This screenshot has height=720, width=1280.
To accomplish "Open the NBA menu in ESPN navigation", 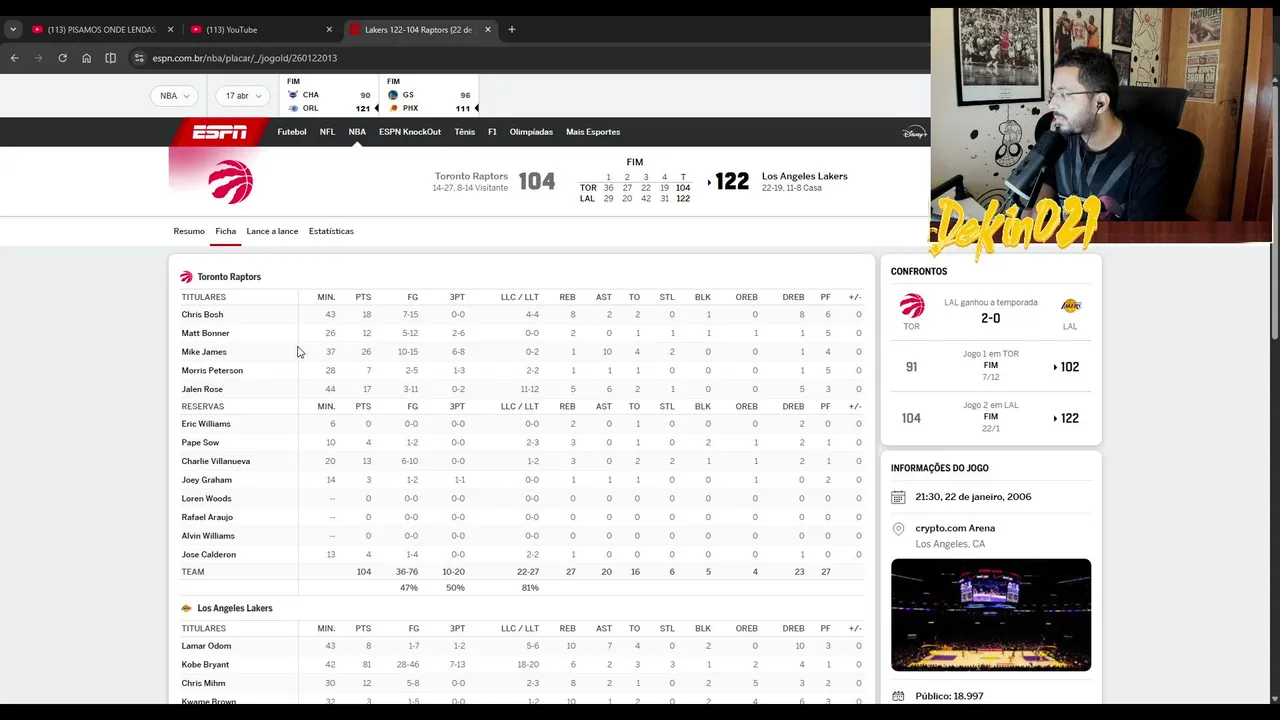I will click(357, 132).
